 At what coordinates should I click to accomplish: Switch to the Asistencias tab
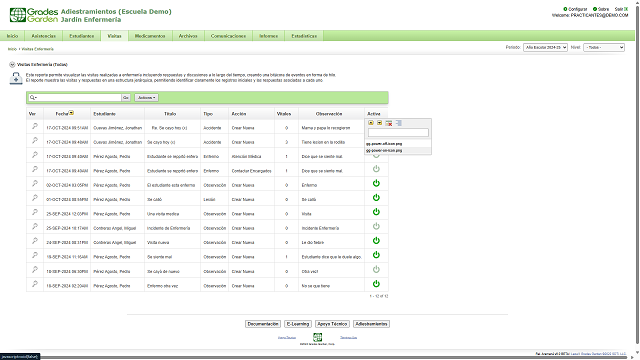44,36
